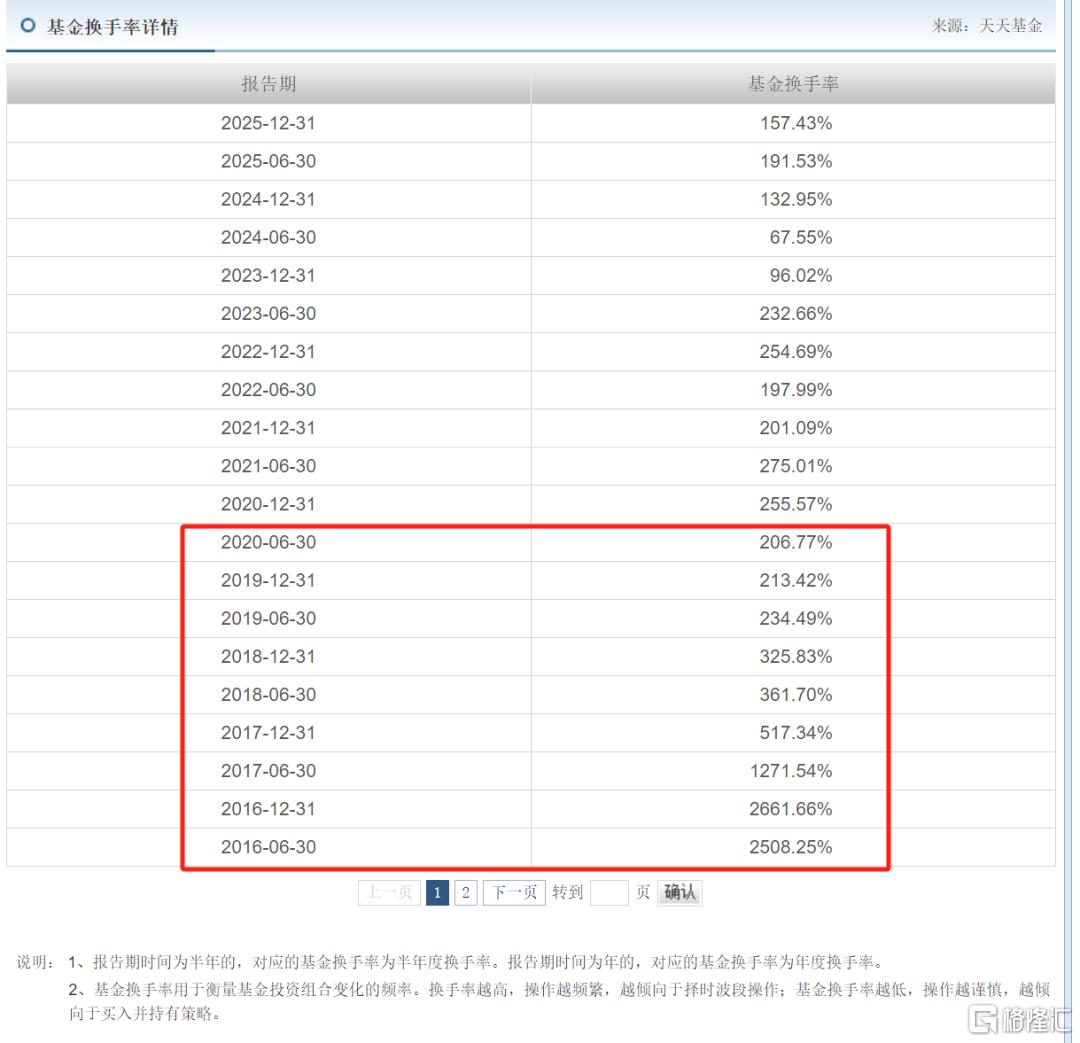The width and height of the screenshot is (1080, 1043).
Task: Select the 2661.66% turnover value
Action: click(x=791, y=809)
